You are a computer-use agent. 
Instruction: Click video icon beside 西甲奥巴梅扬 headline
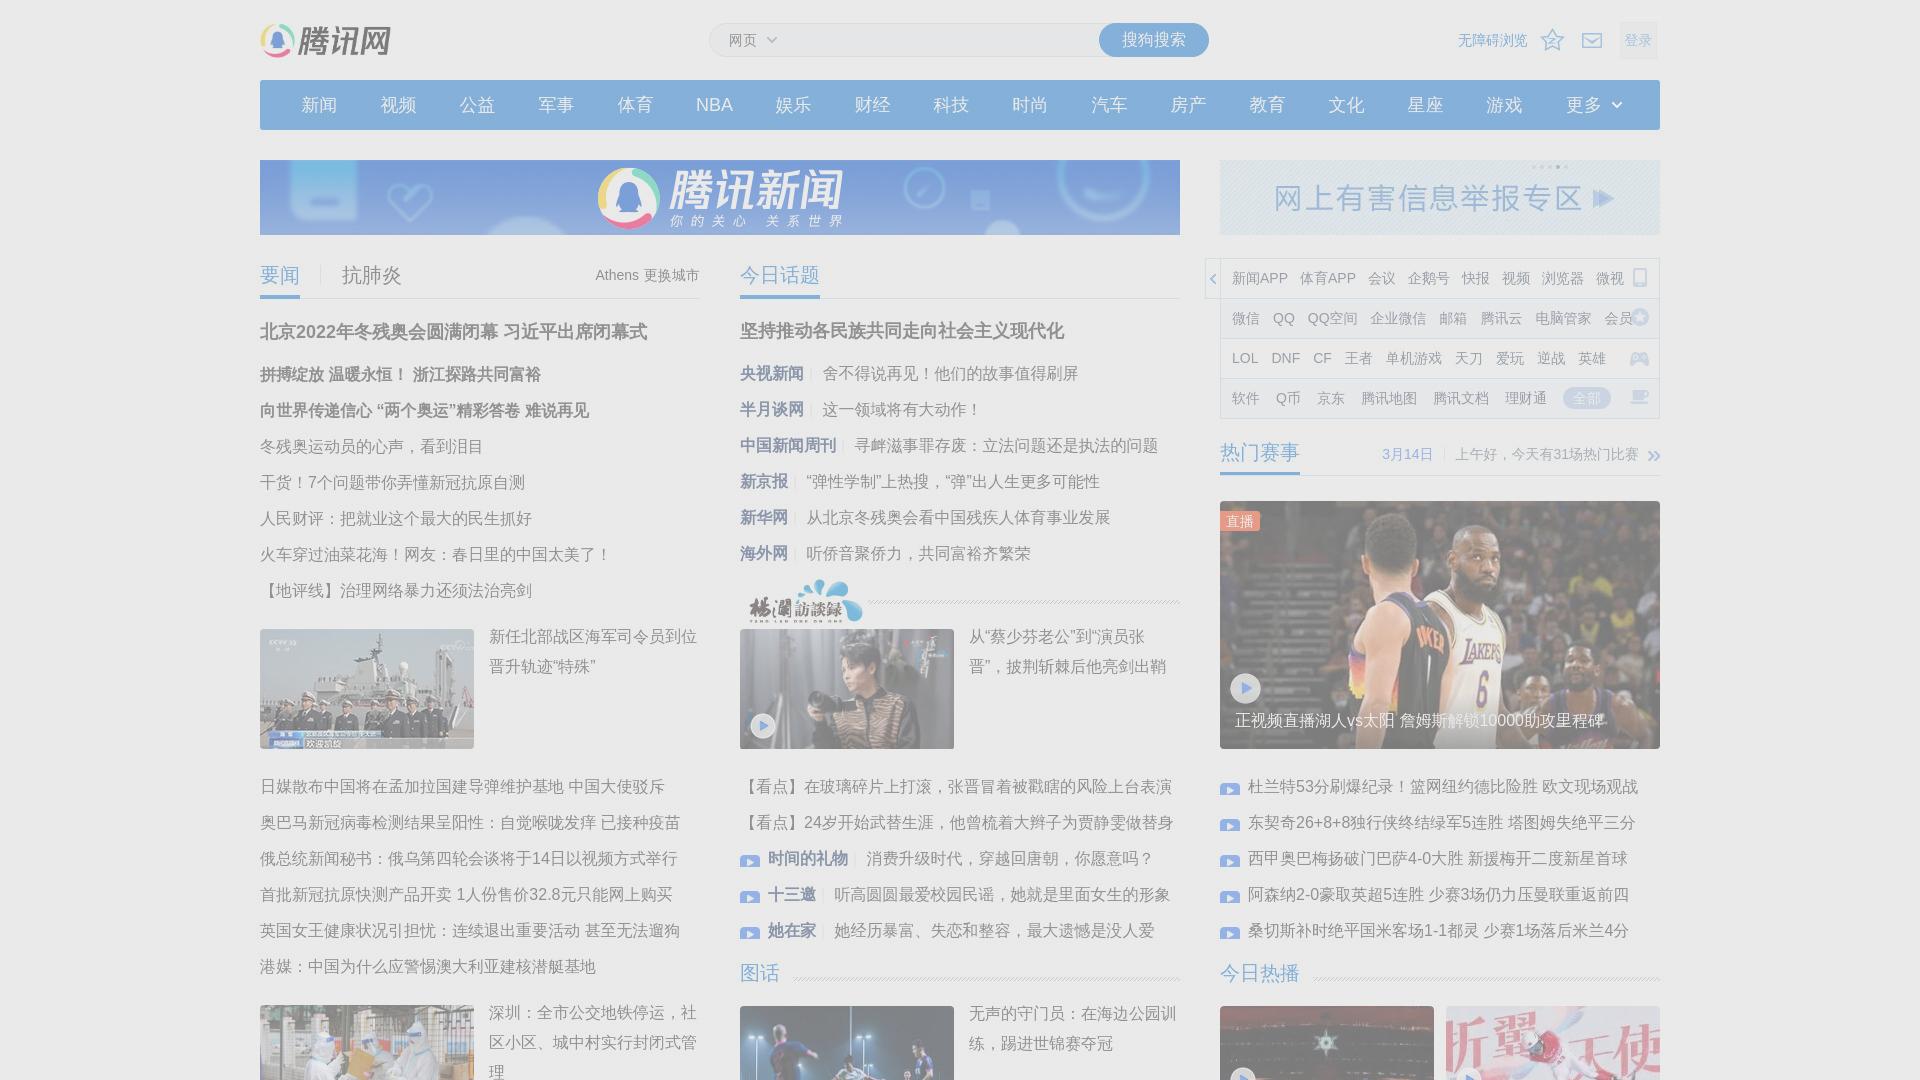pos(1230,861)
